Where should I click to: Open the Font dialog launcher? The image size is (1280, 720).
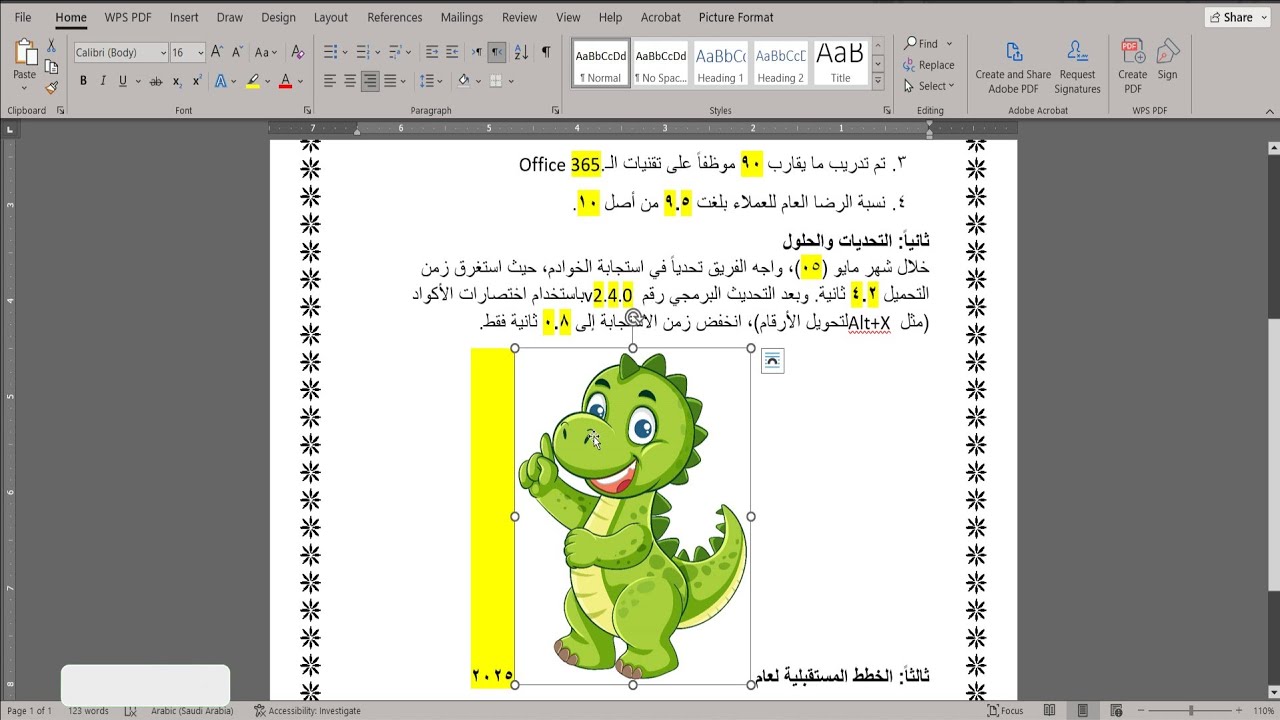pyautogui.click(x=307, y=110)
